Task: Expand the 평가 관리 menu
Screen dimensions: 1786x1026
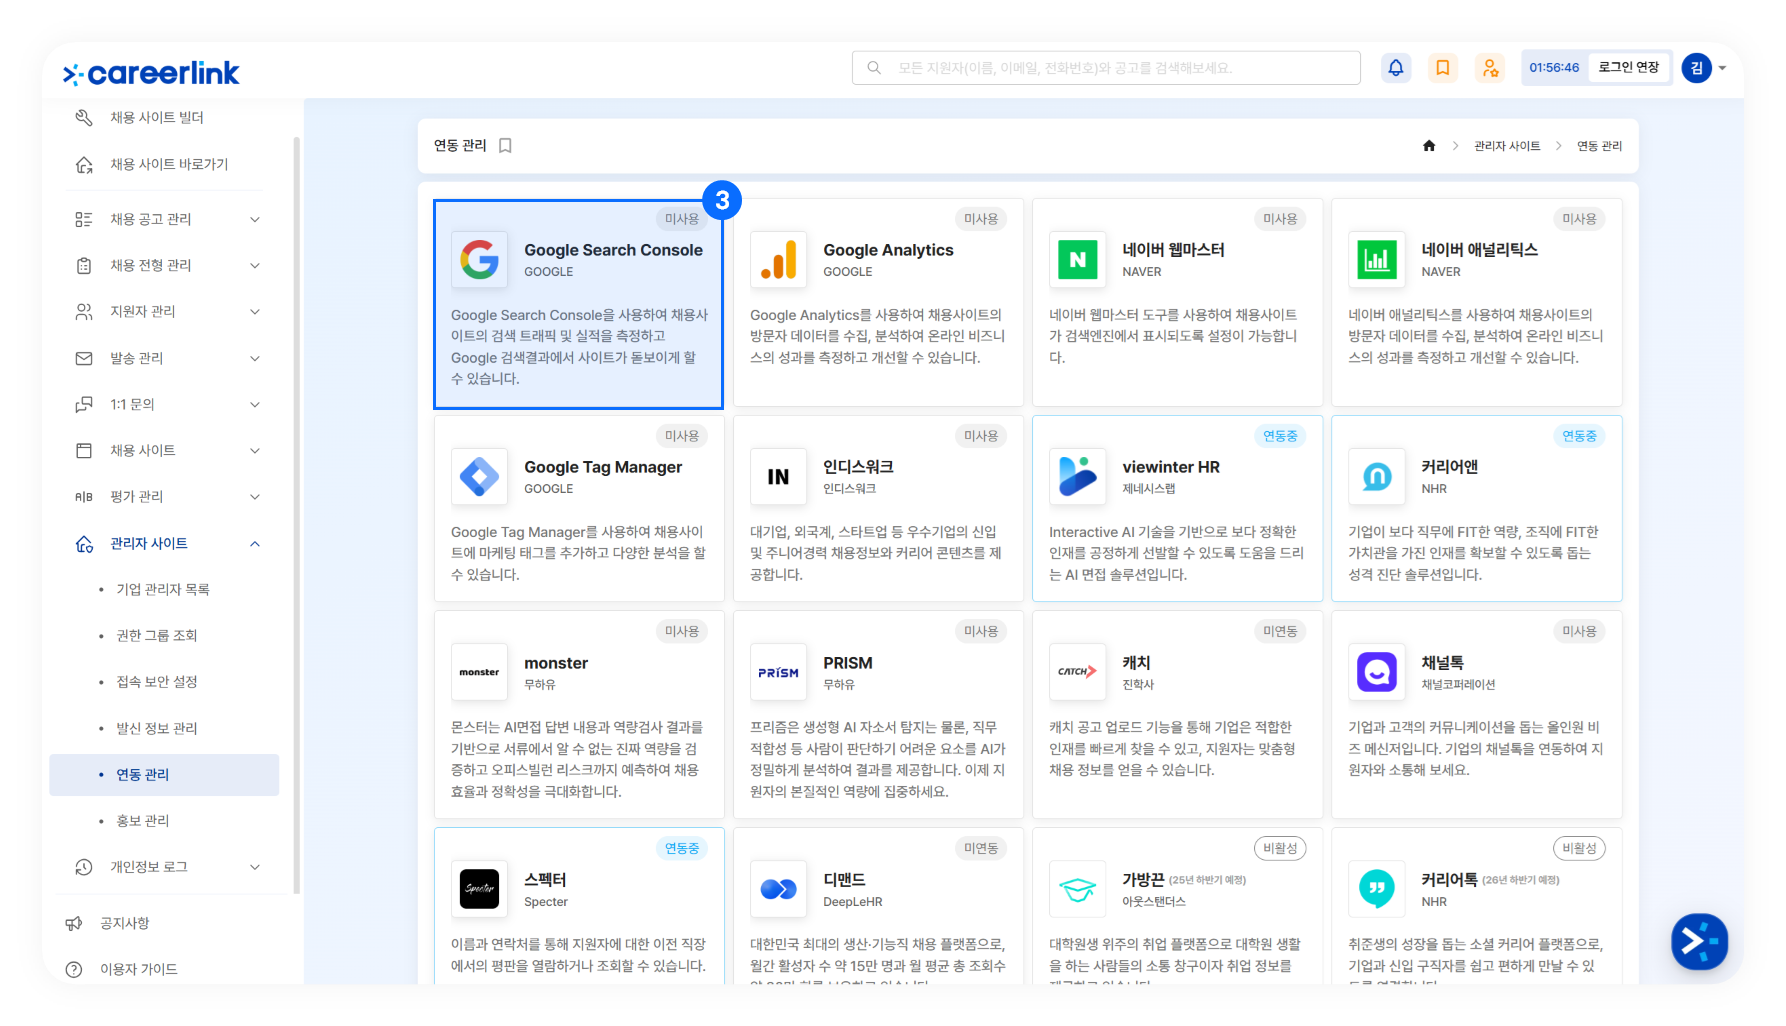Action: point(255,497)
